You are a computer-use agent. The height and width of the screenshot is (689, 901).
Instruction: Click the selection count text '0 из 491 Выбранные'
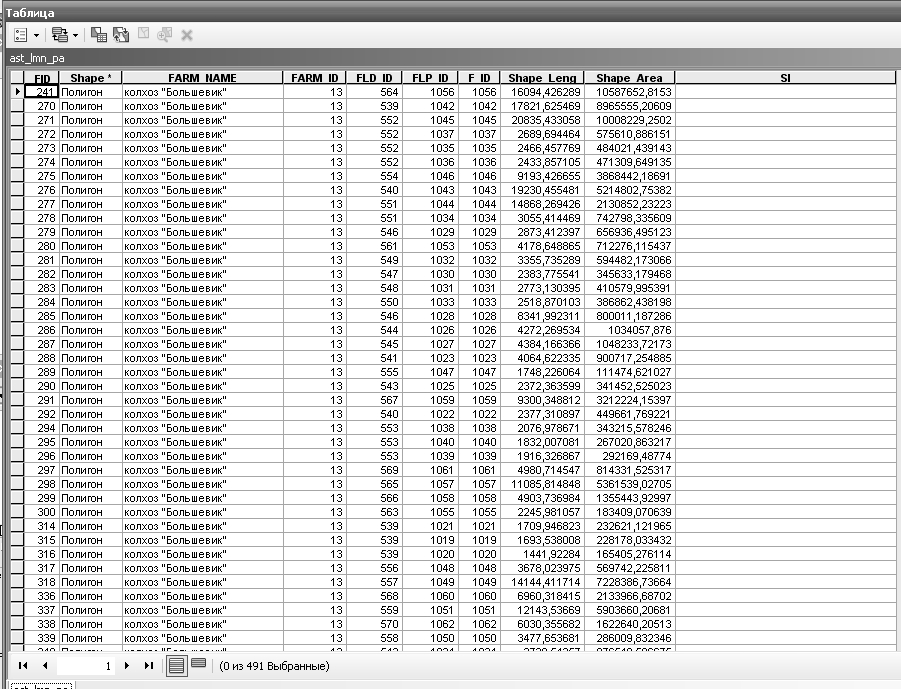coord(274,666)
